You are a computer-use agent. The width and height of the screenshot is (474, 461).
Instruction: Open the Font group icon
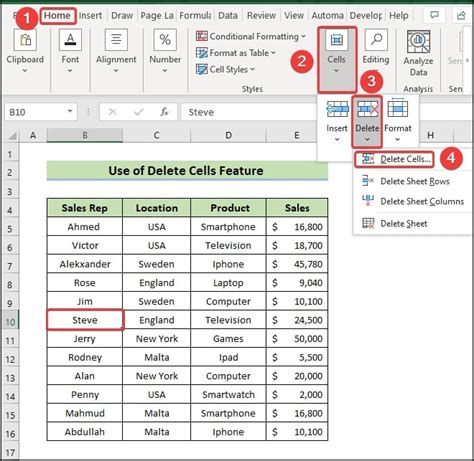click(x=70, y=40)
